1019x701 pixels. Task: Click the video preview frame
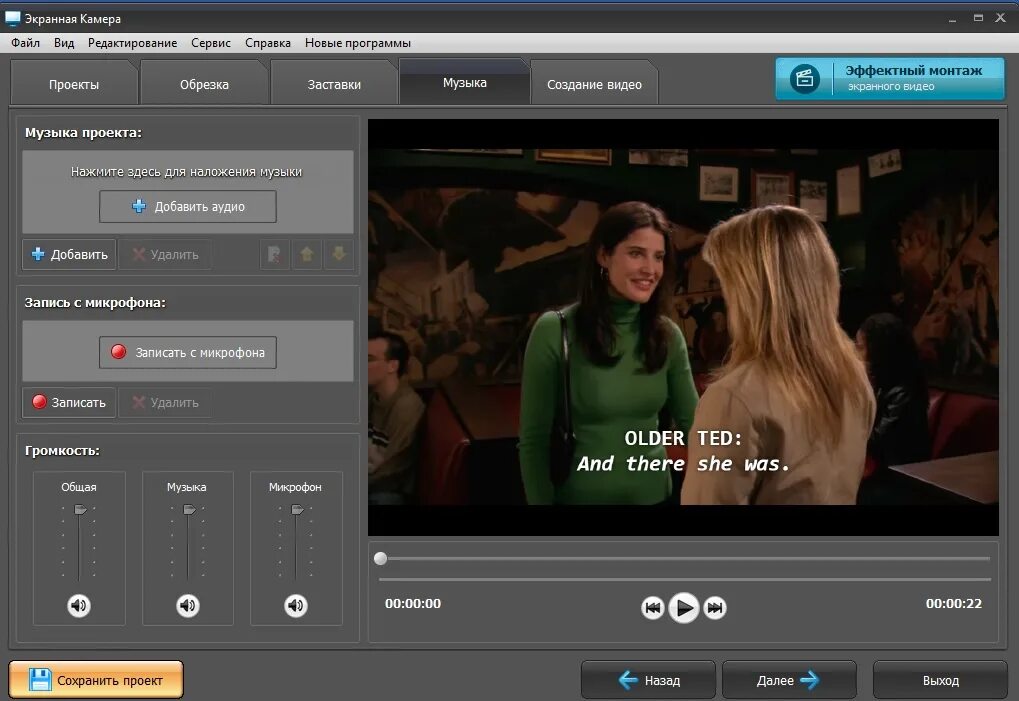pos(683,327)
